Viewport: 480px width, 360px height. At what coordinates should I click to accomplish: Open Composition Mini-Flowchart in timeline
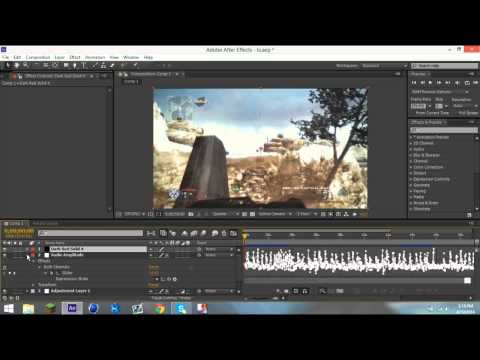click(151, 233)
